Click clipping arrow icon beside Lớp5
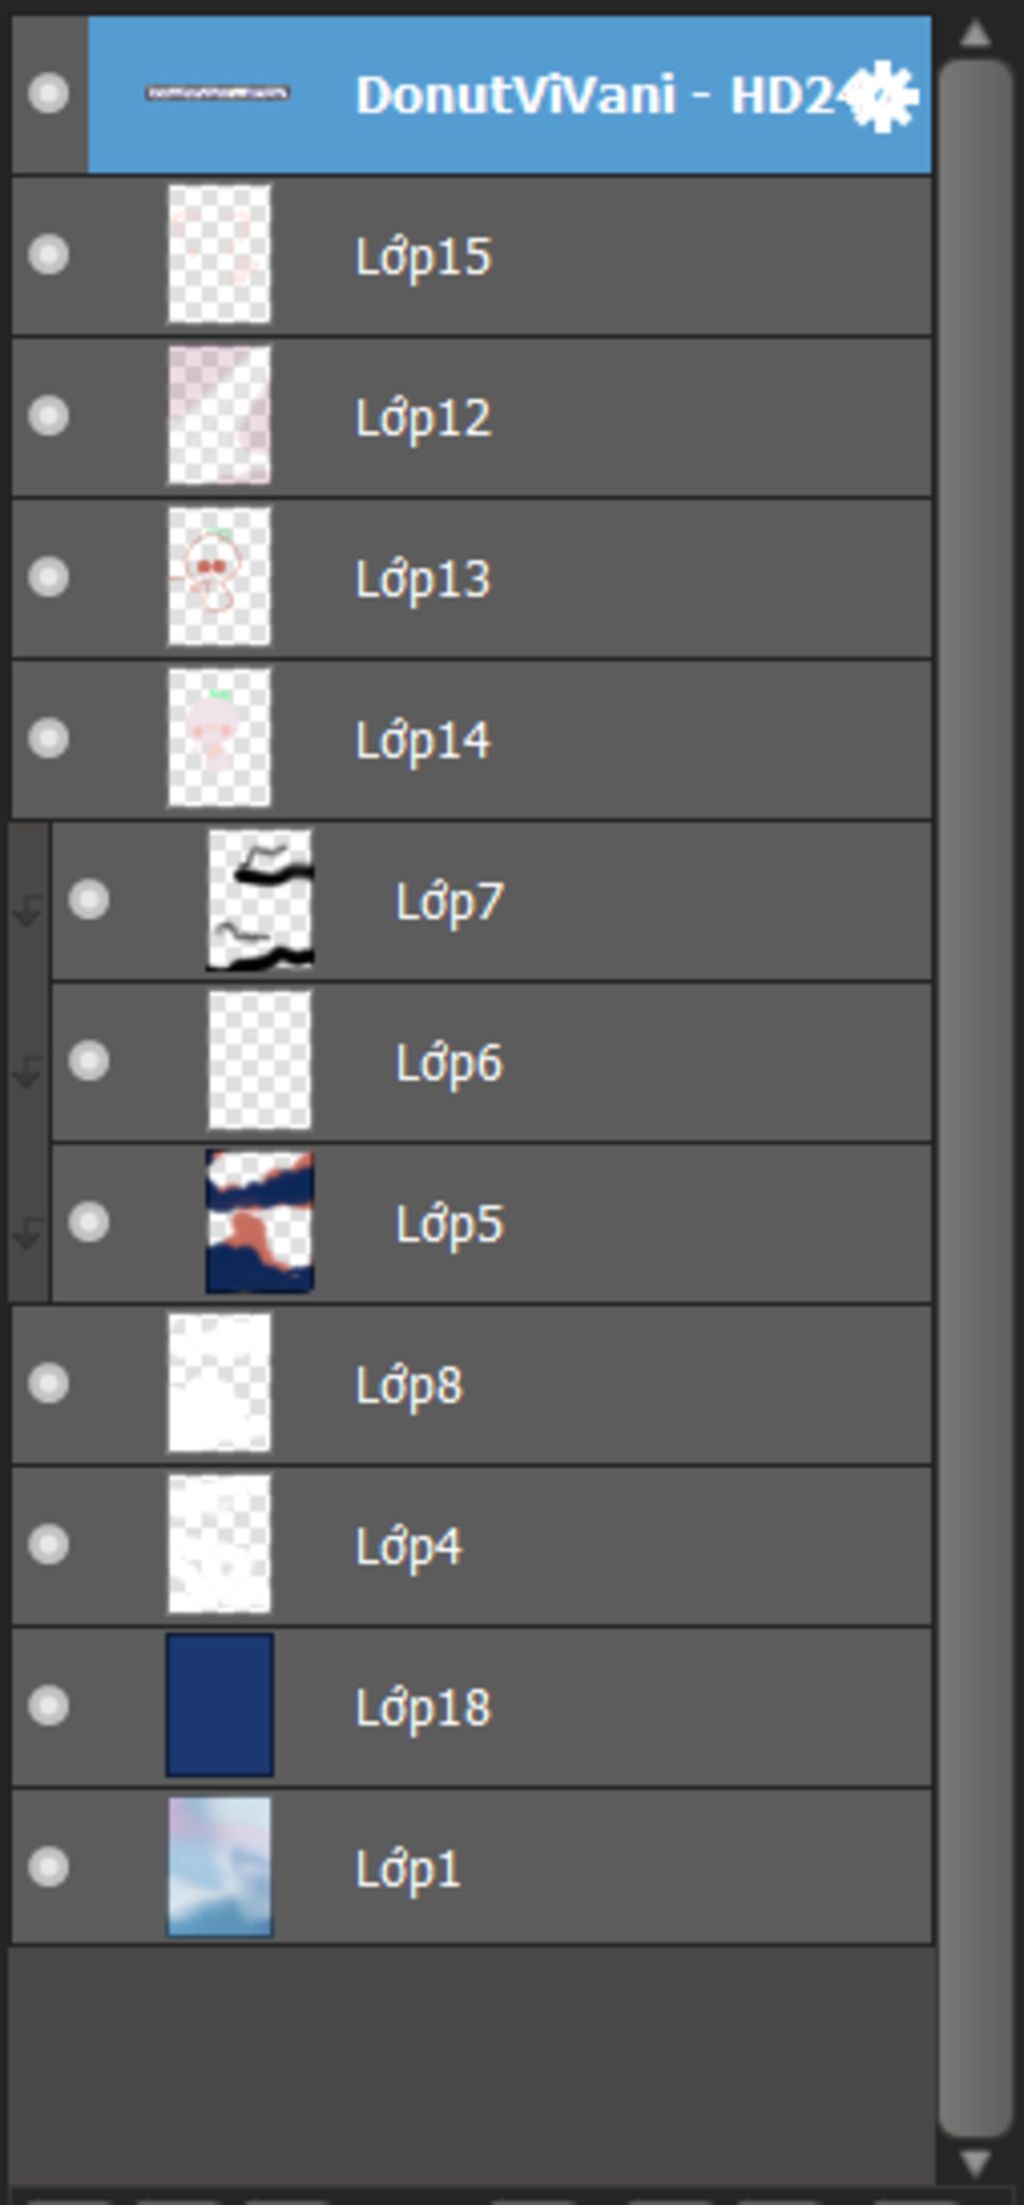1024x2205 pixels. (28, 1232)
